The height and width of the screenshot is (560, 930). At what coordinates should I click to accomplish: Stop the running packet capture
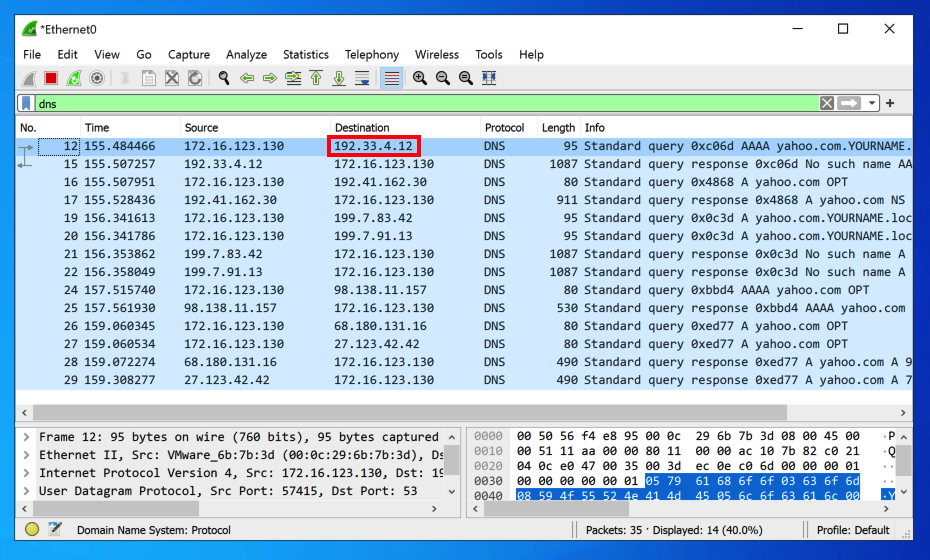pos(51,78)
